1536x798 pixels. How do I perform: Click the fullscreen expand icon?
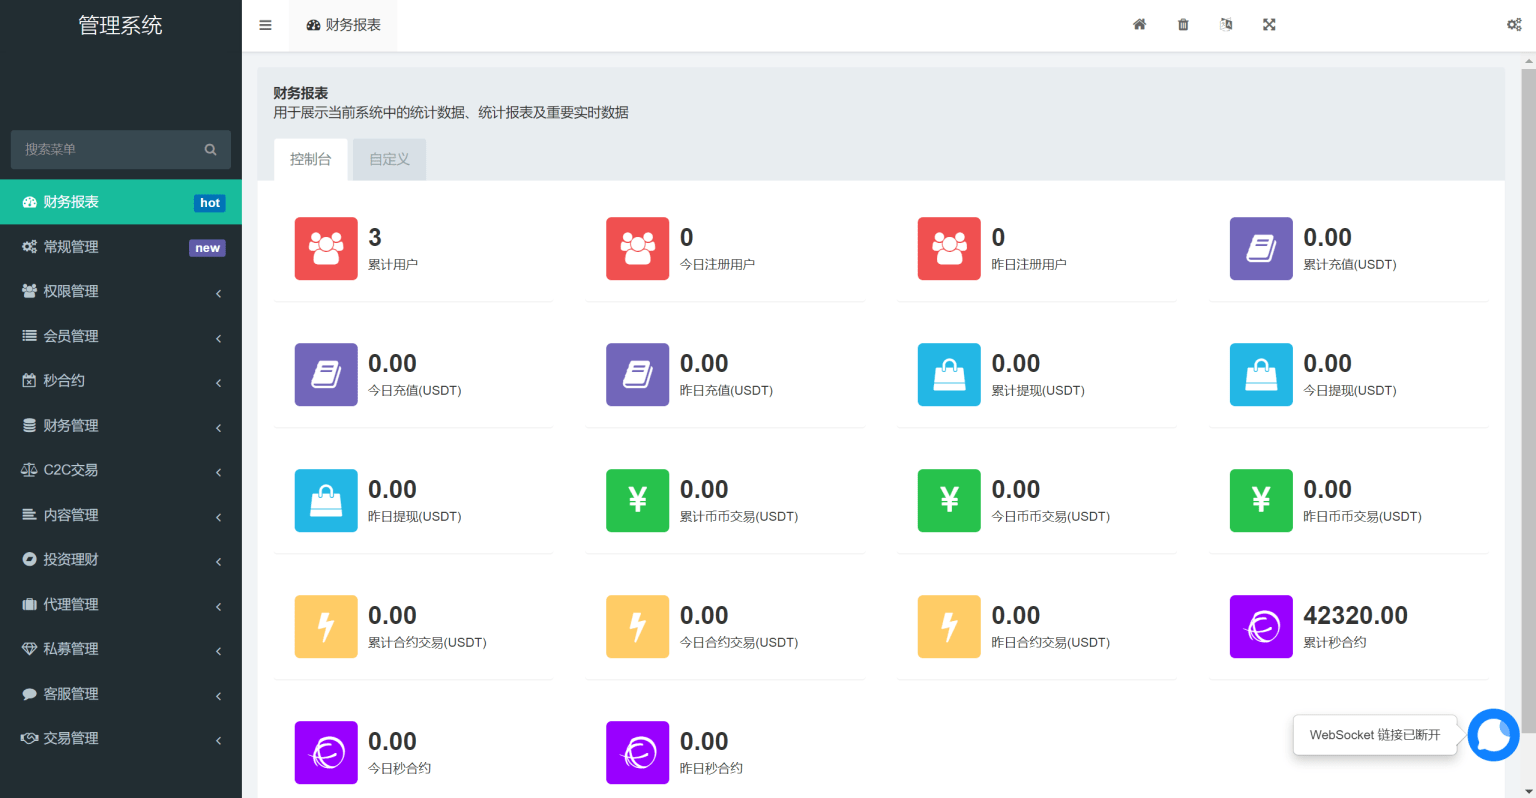click(1269, 25)
